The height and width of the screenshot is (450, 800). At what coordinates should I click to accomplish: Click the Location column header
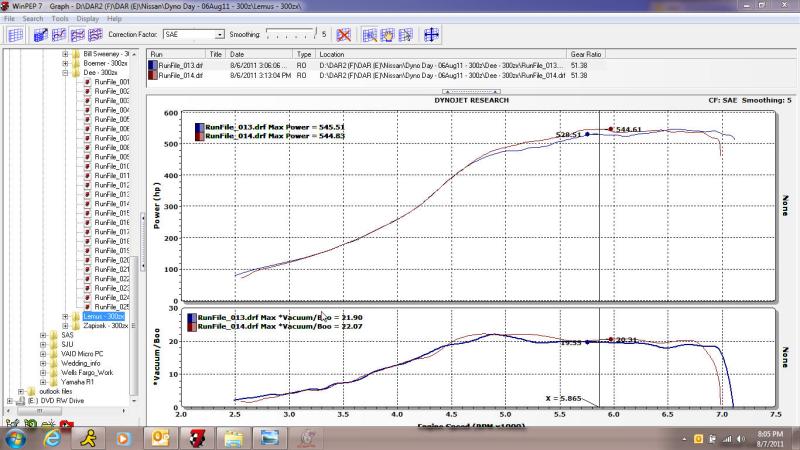pyautogui.click(x=332, y=53)
